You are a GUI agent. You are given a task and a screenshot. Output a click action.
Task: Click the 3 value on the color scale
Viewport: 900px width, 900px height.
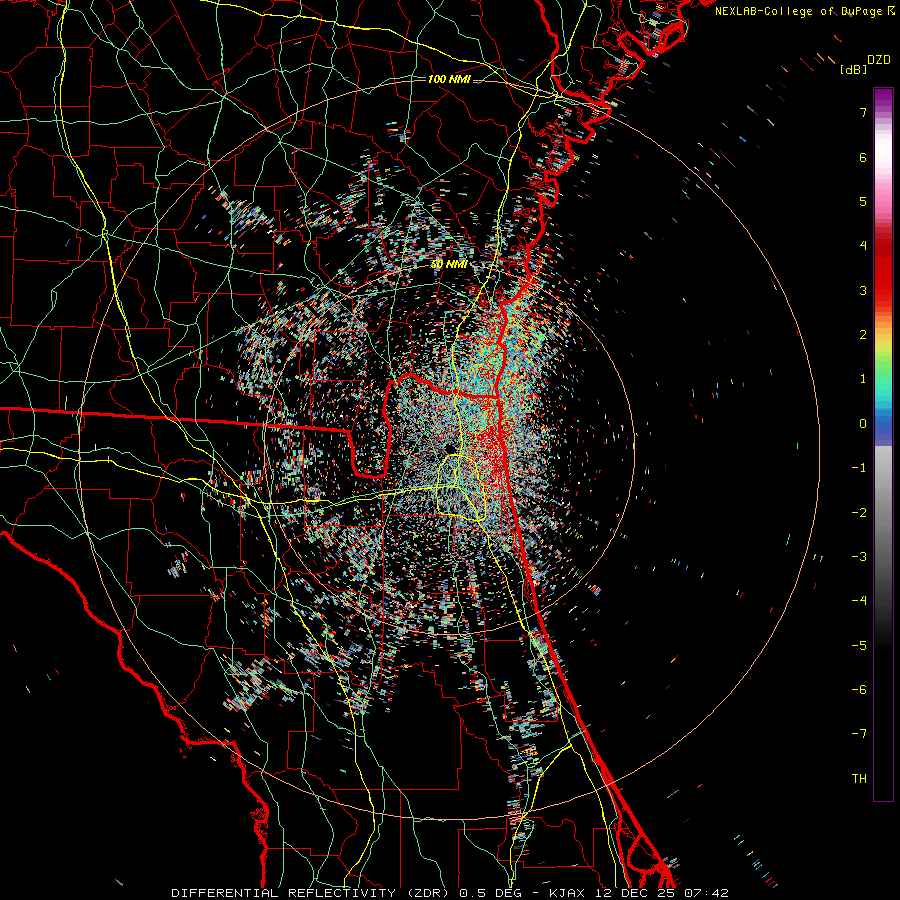coord(863,290)
